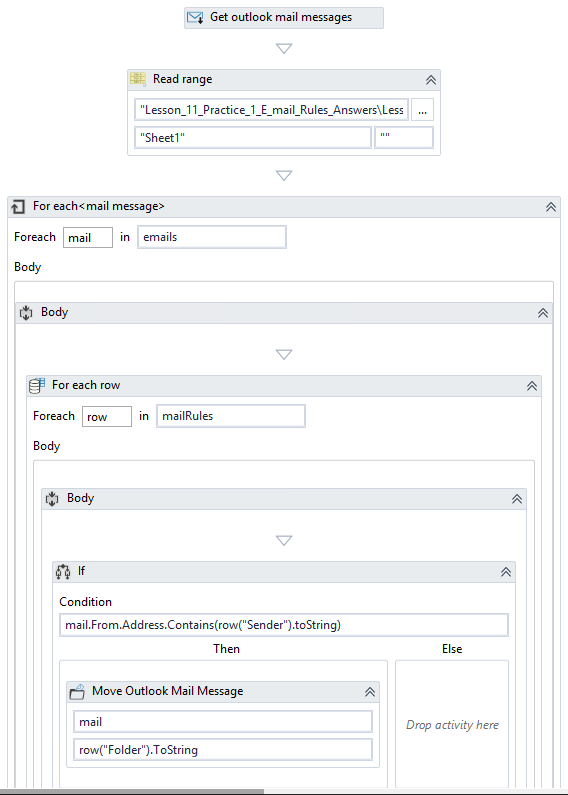Viewport: 568px width, 795px height.
Task: Select the 'Move Outlook Mail Message' title
Action: pos(167,691)
